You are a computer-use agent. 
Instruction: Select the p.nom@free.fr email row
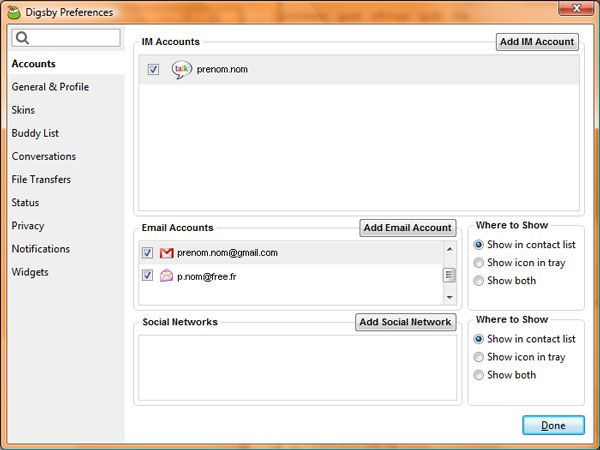tap(291, 276)
